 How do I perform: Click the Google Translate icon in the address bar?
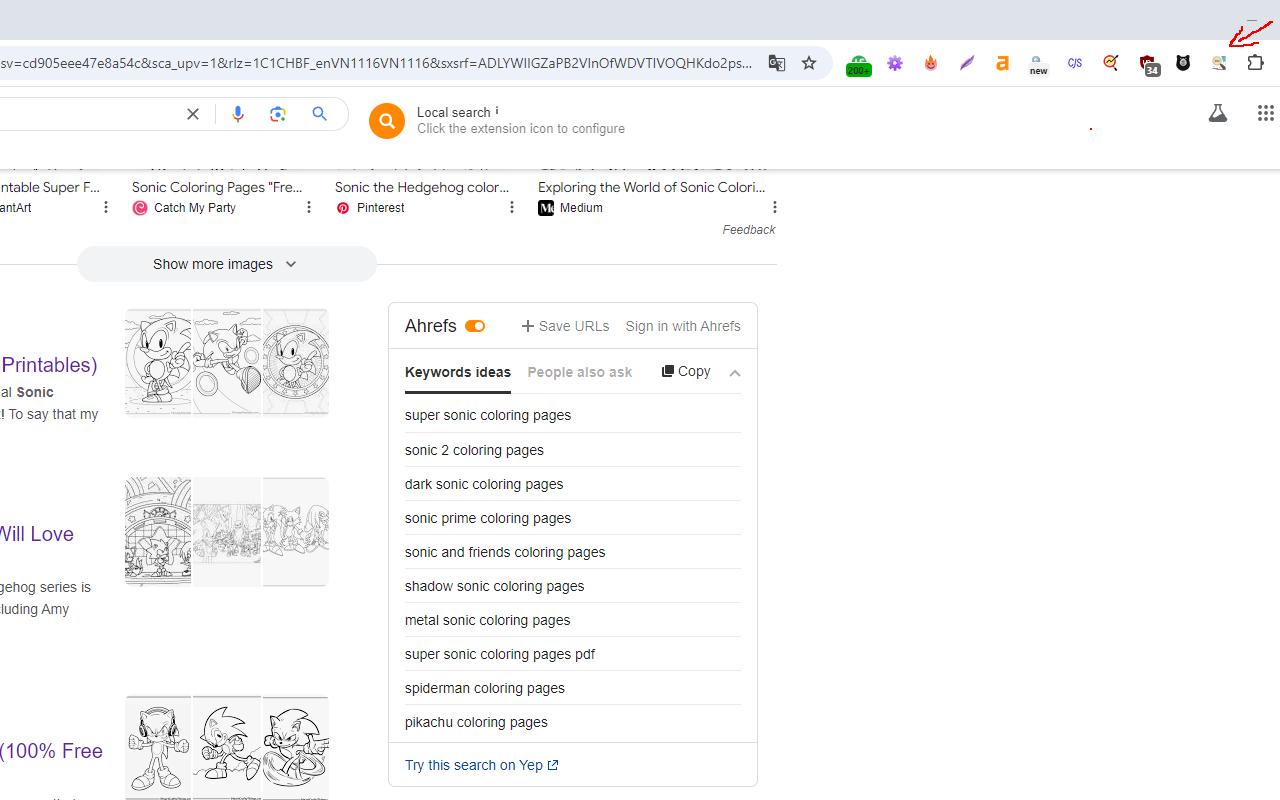click(776, 63)
